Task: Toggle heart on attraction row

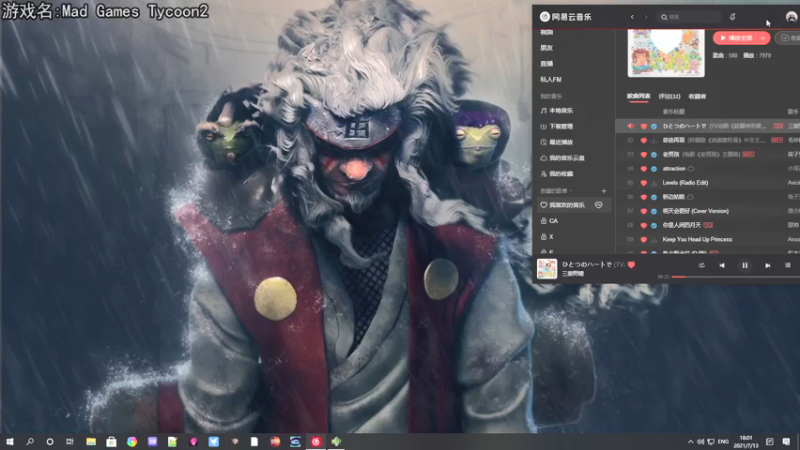Action: coord(644,168)
